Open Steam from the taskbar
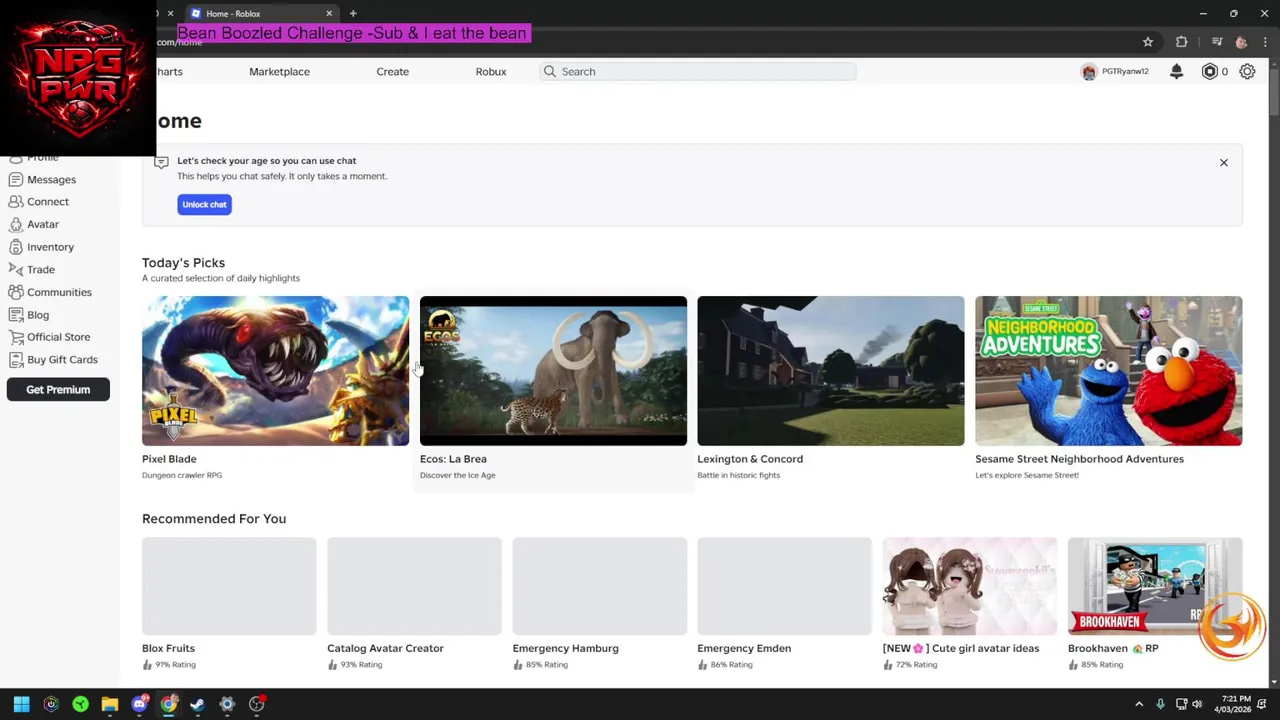Screen dimensions: 1280x720 point(197,704)
